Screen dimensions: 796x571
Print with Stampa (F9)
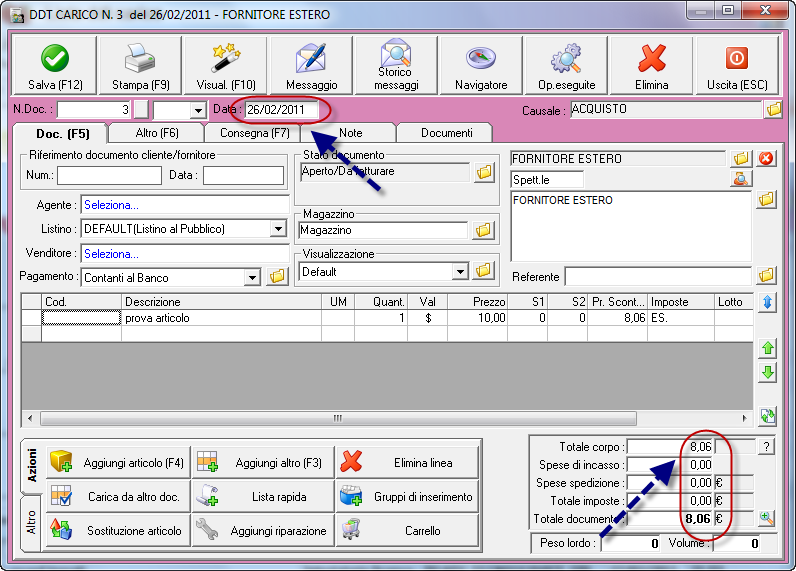[x=140, y=65]
